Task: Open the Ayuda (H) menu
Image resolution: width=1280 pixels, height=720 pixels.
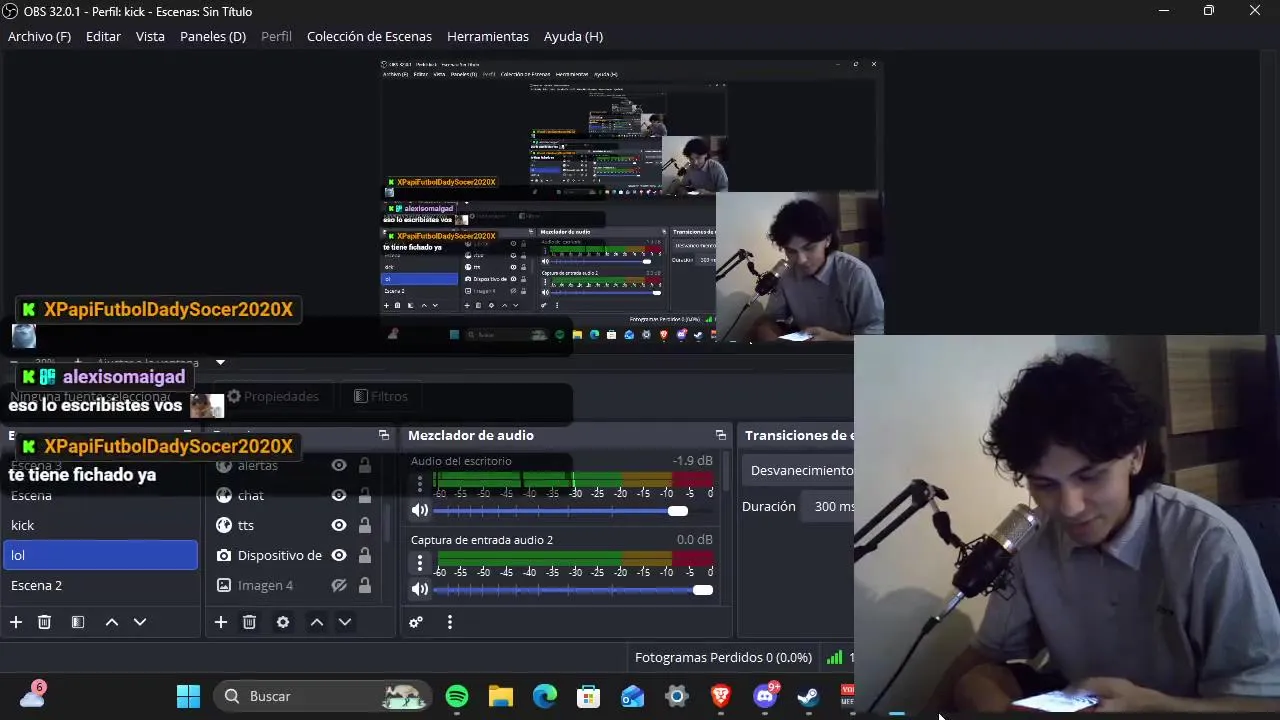Action: pos(573,36)
